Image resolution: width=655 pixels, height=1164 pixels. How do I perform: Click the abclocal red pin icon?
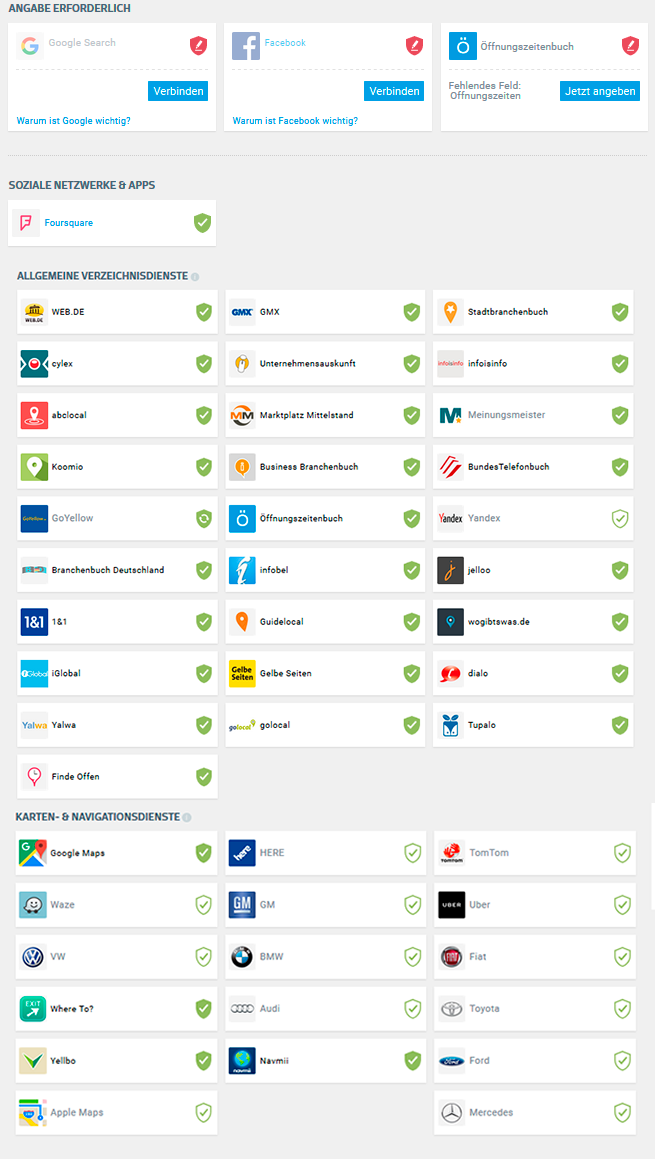pyautogui.click(x=34, y=415)
